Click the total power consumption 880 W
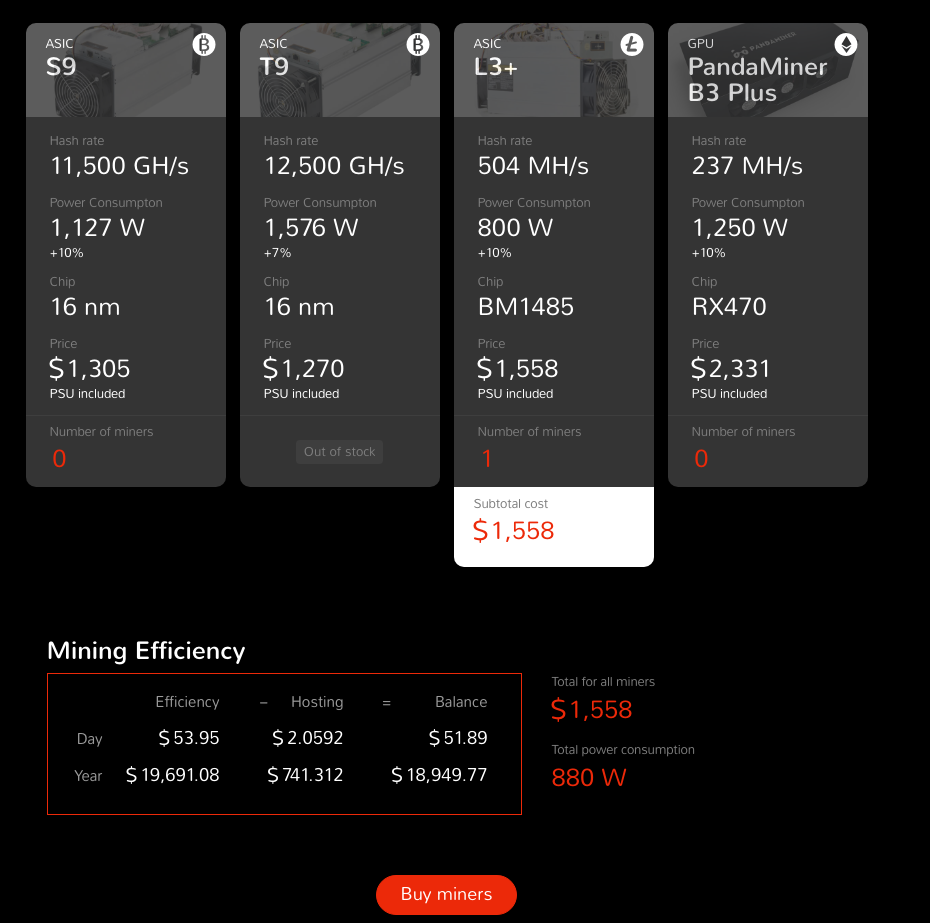 (x=589, y=777)
